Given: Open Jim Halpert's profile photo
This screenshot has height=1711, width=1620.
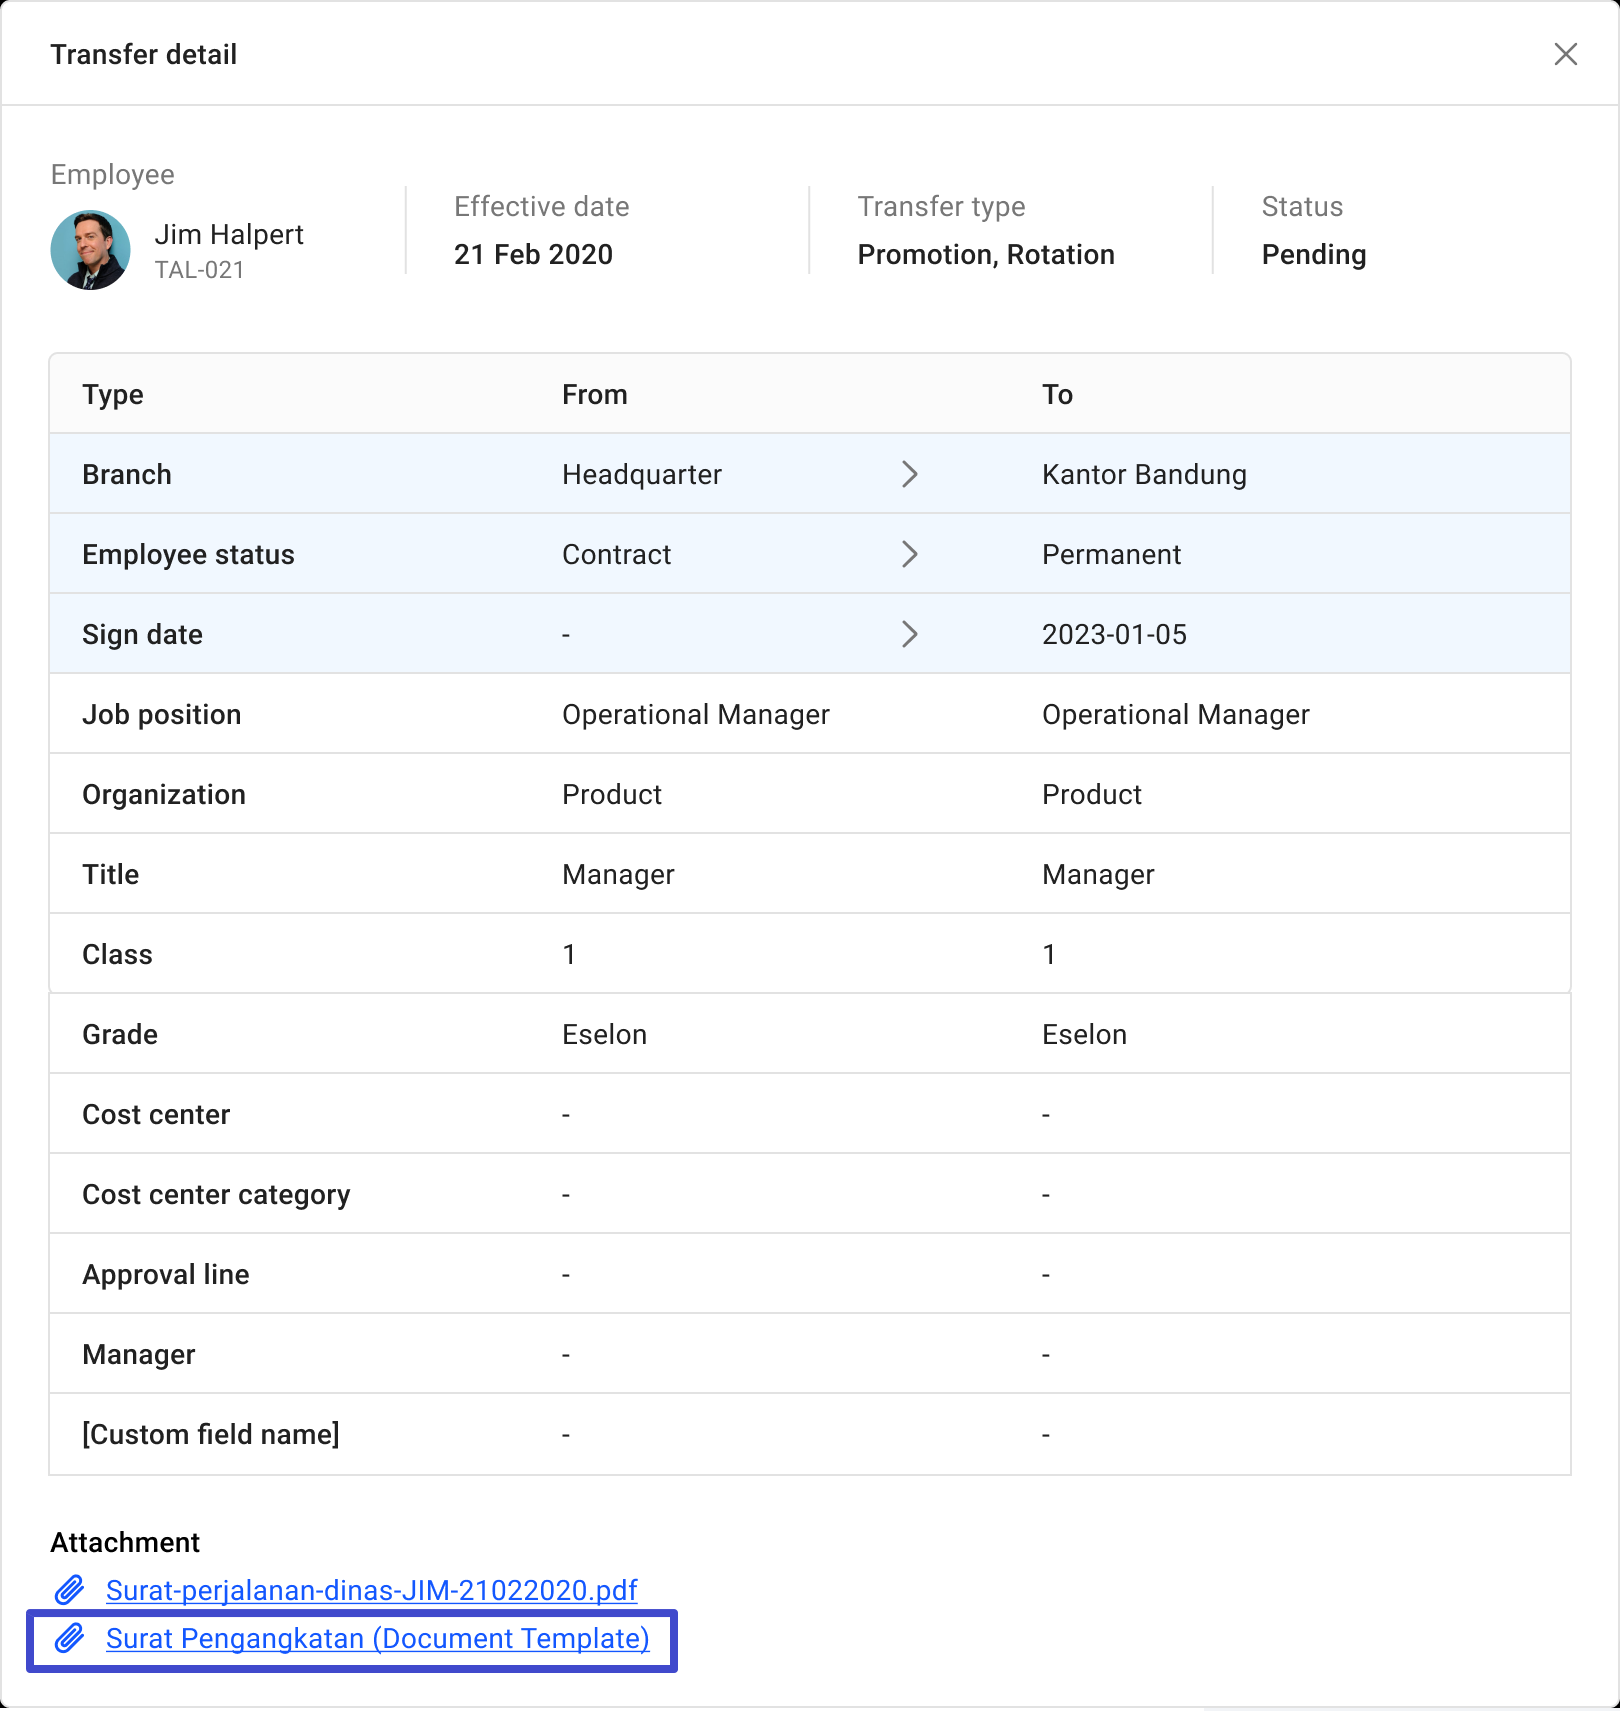Looking at the screenshot, I should click(90, 249).
